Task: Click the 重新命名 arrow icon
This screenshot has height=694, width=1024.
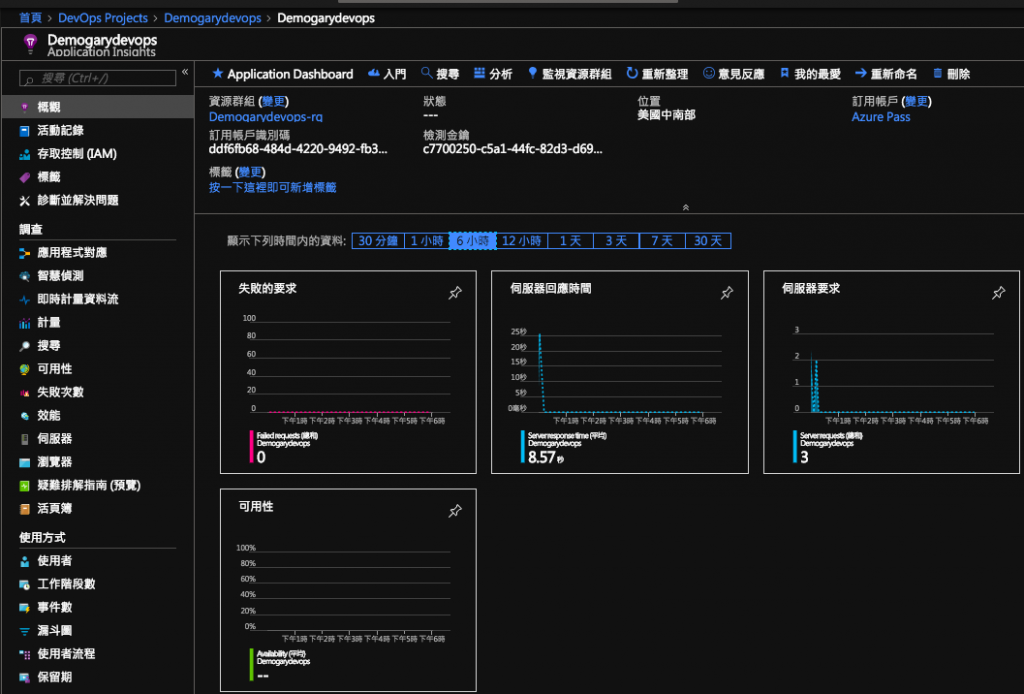Action: point(861,73)
